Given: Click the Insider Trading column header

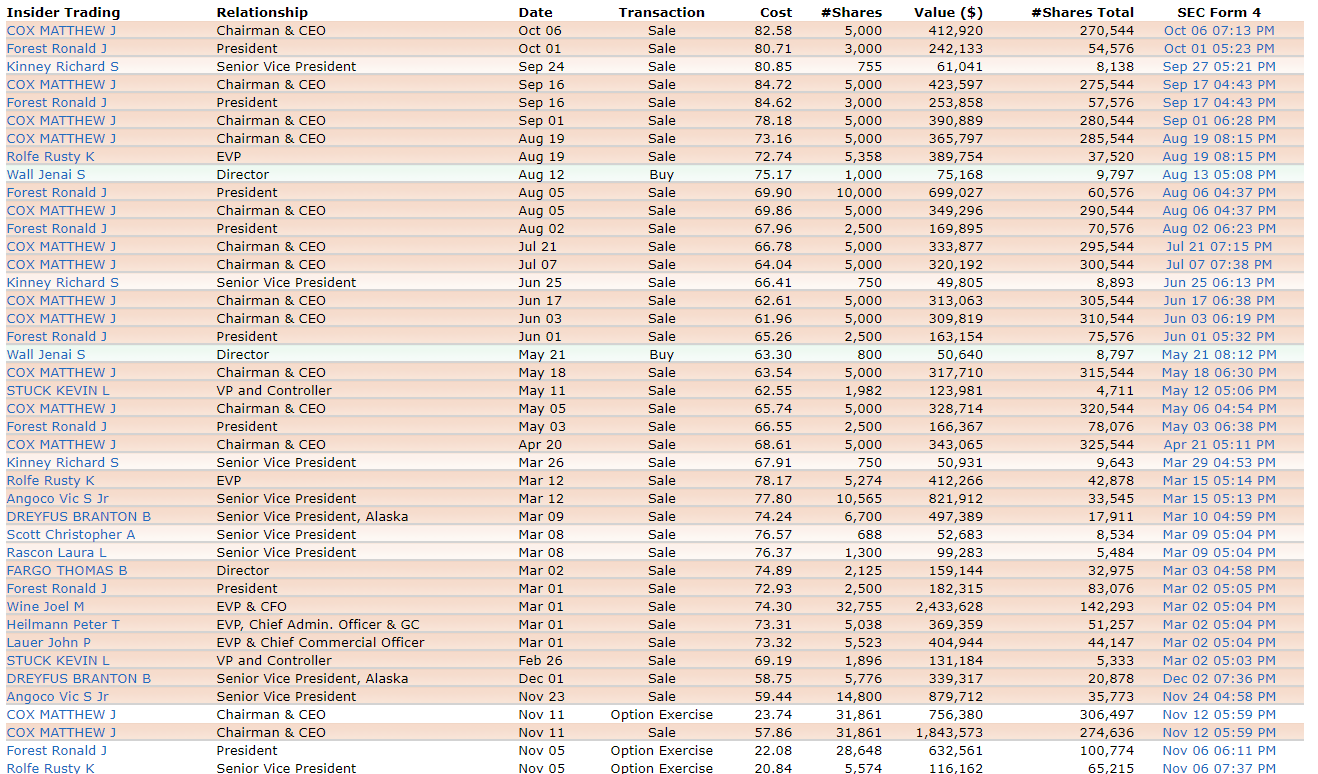Looking at the screenshot, I should tap(63, 13).
